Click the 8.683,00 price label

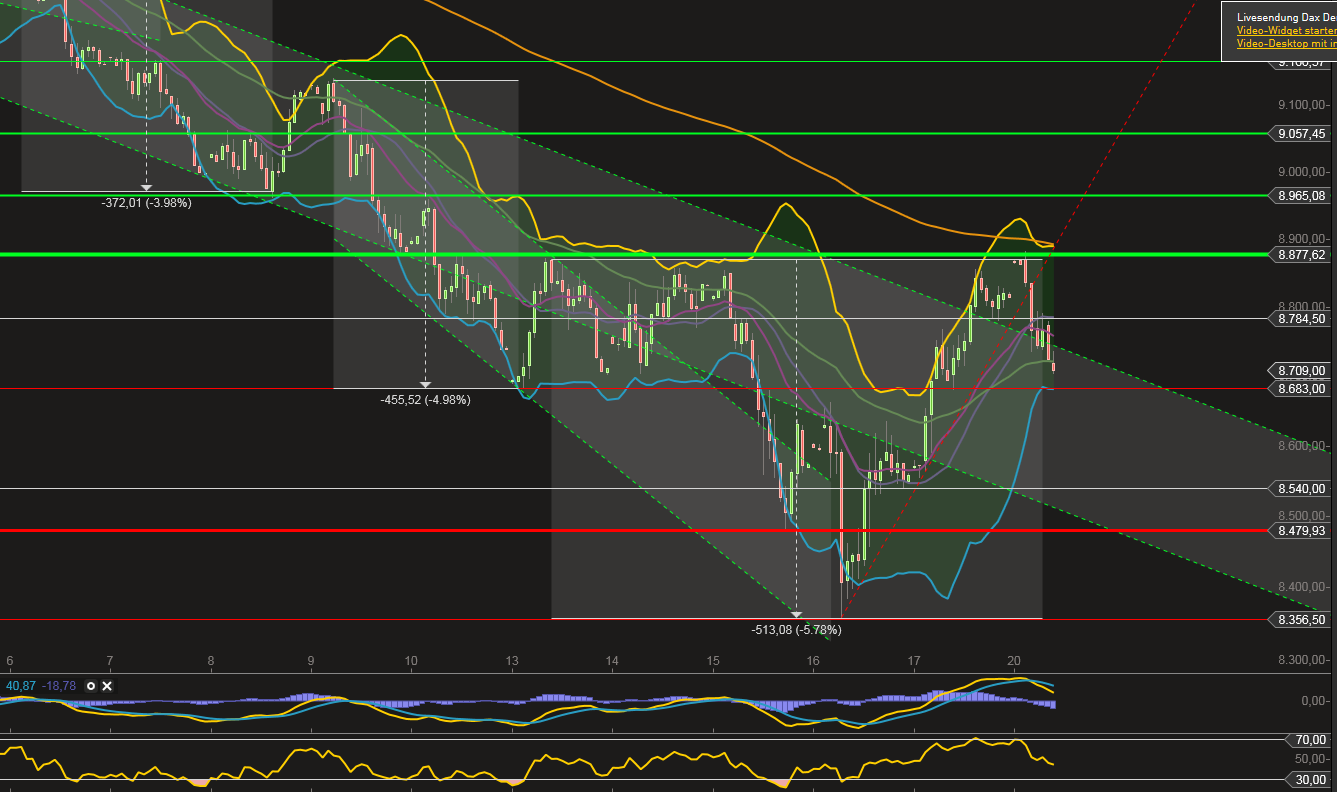[1301, 388]
